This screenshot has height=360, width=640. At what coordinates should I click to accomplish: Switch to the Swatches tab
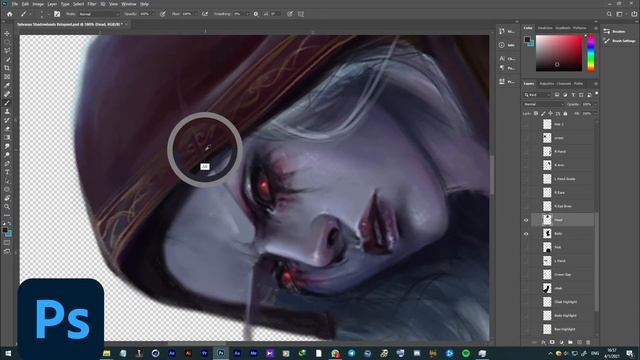(x=545, y=28)
